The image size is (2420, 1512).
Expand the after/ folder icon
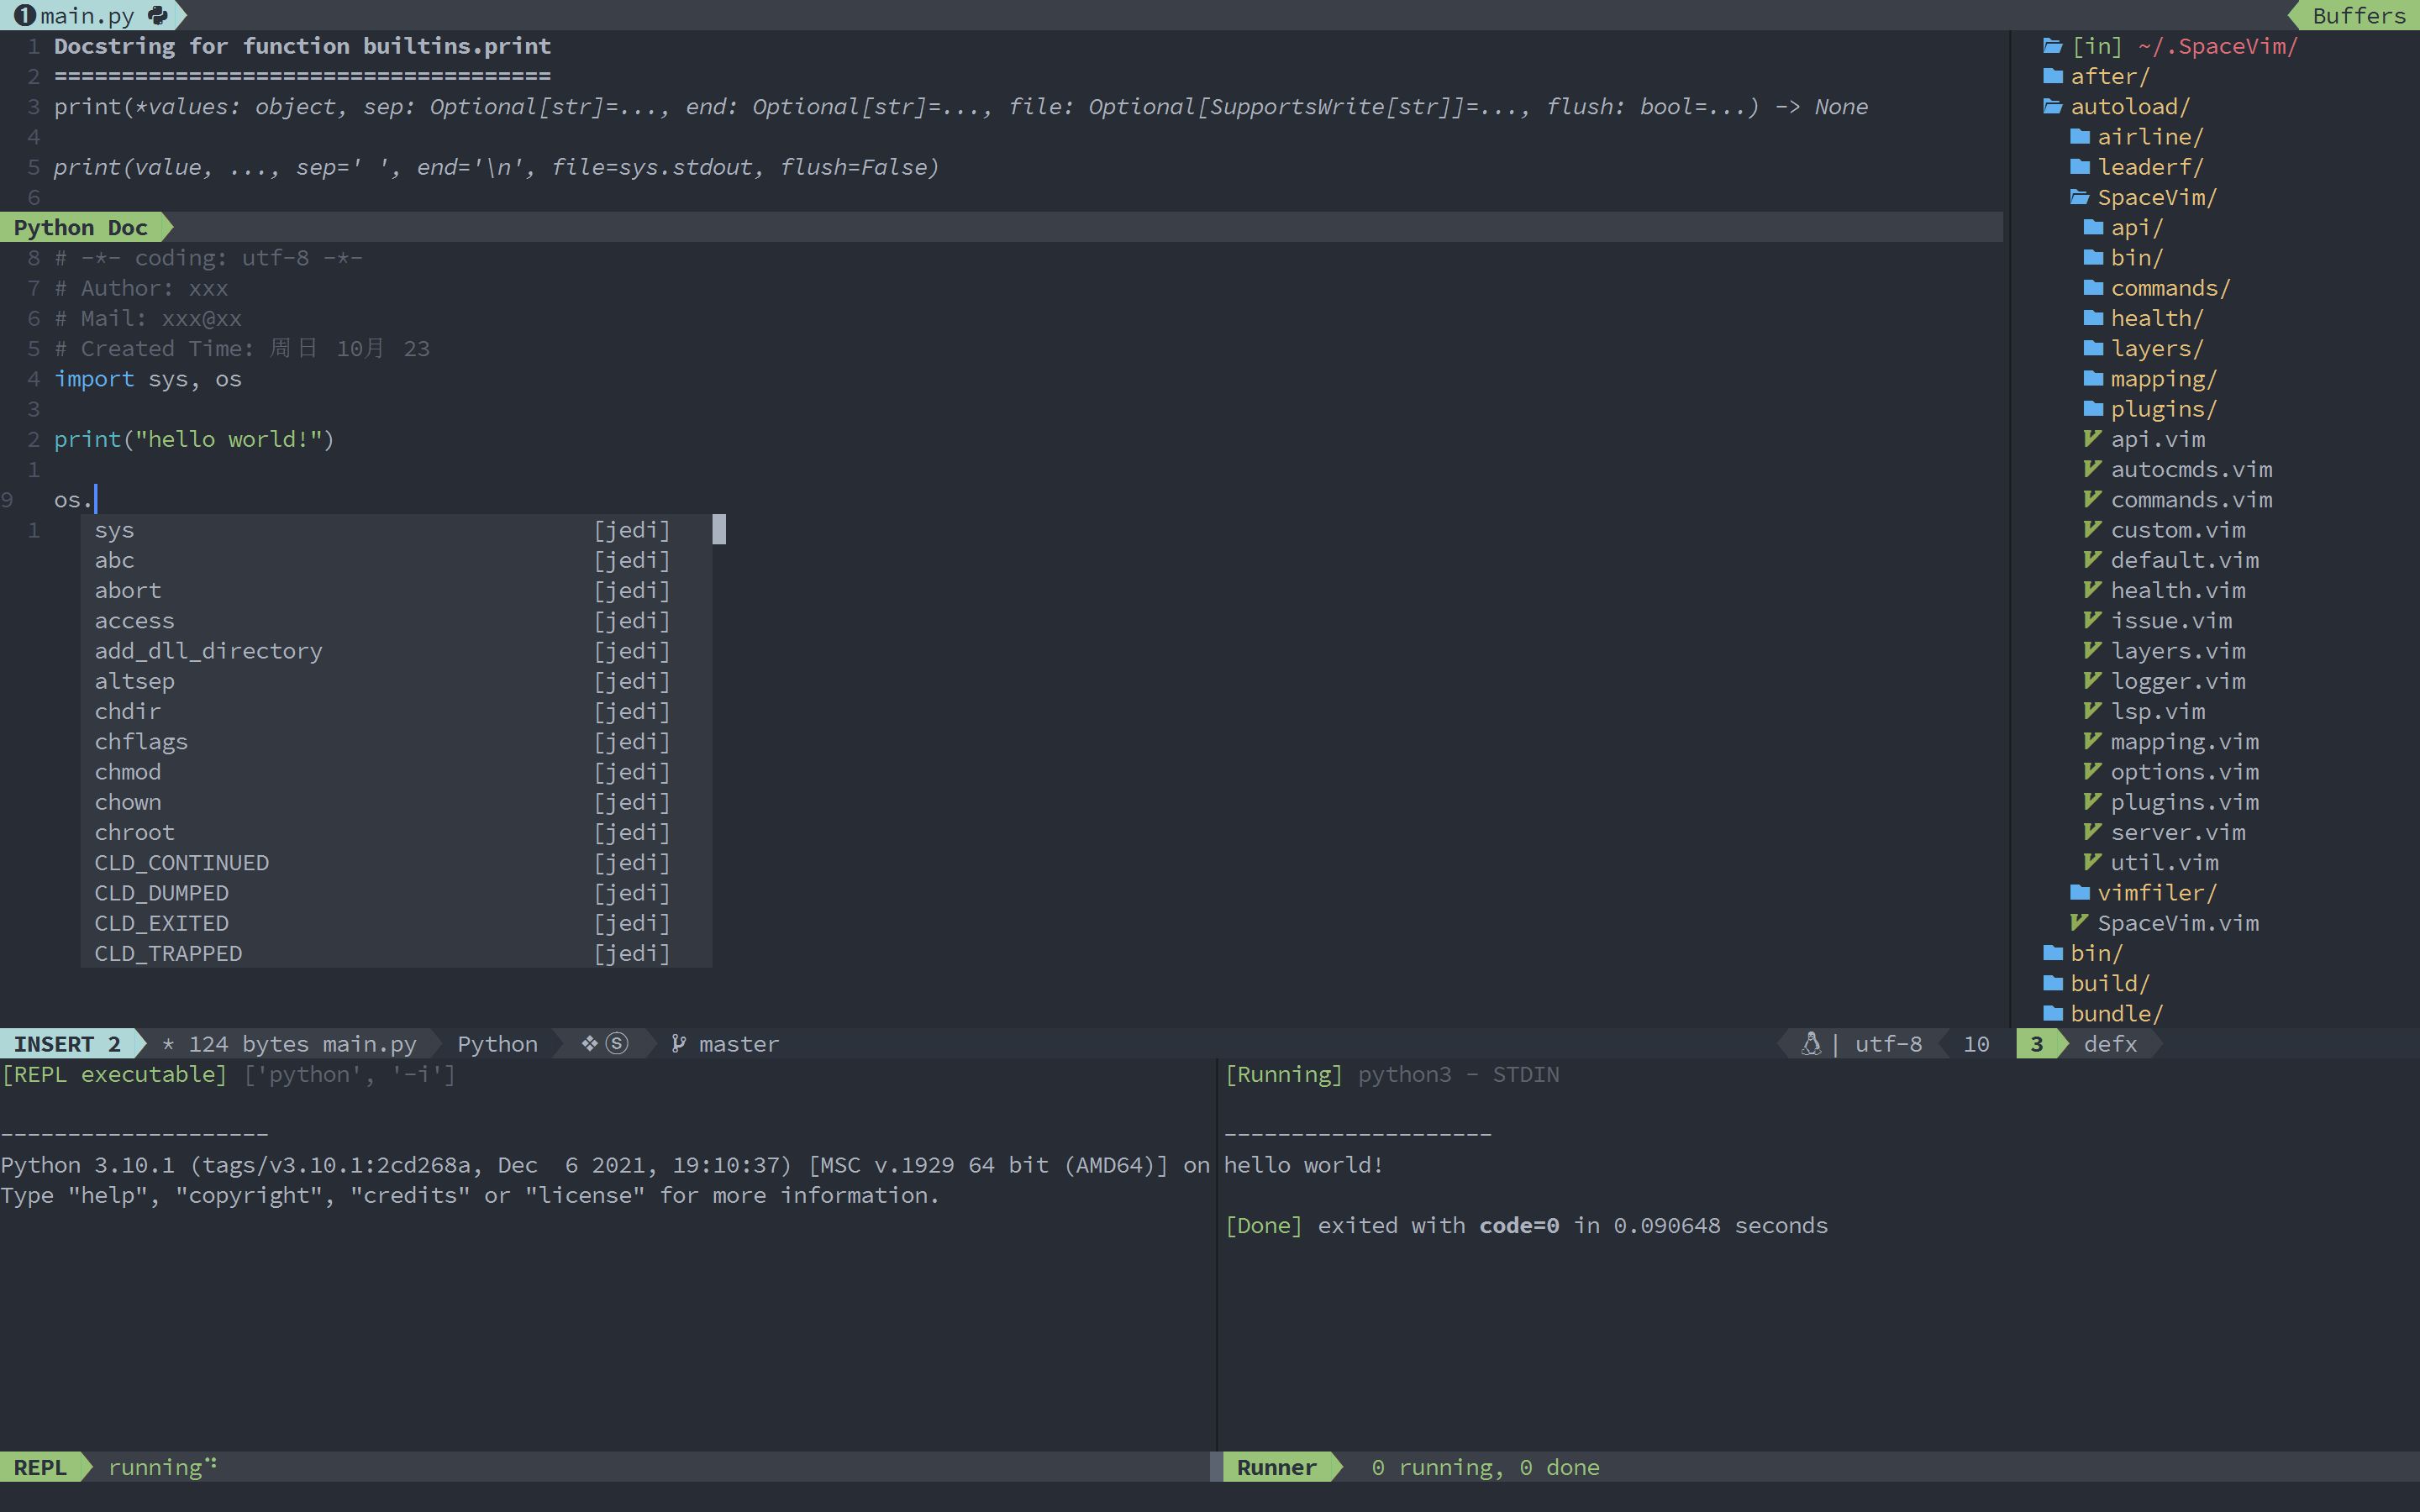[x=2053, y=76]
